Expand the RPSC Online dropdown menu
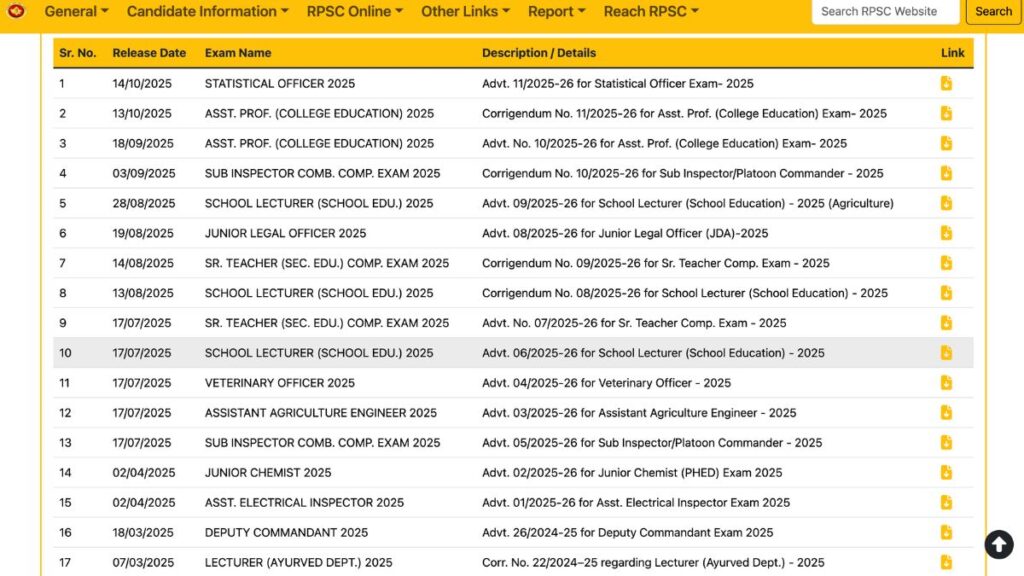This screenshot has width=1024, height=576. pyautogui.click(x=355, y=12)
